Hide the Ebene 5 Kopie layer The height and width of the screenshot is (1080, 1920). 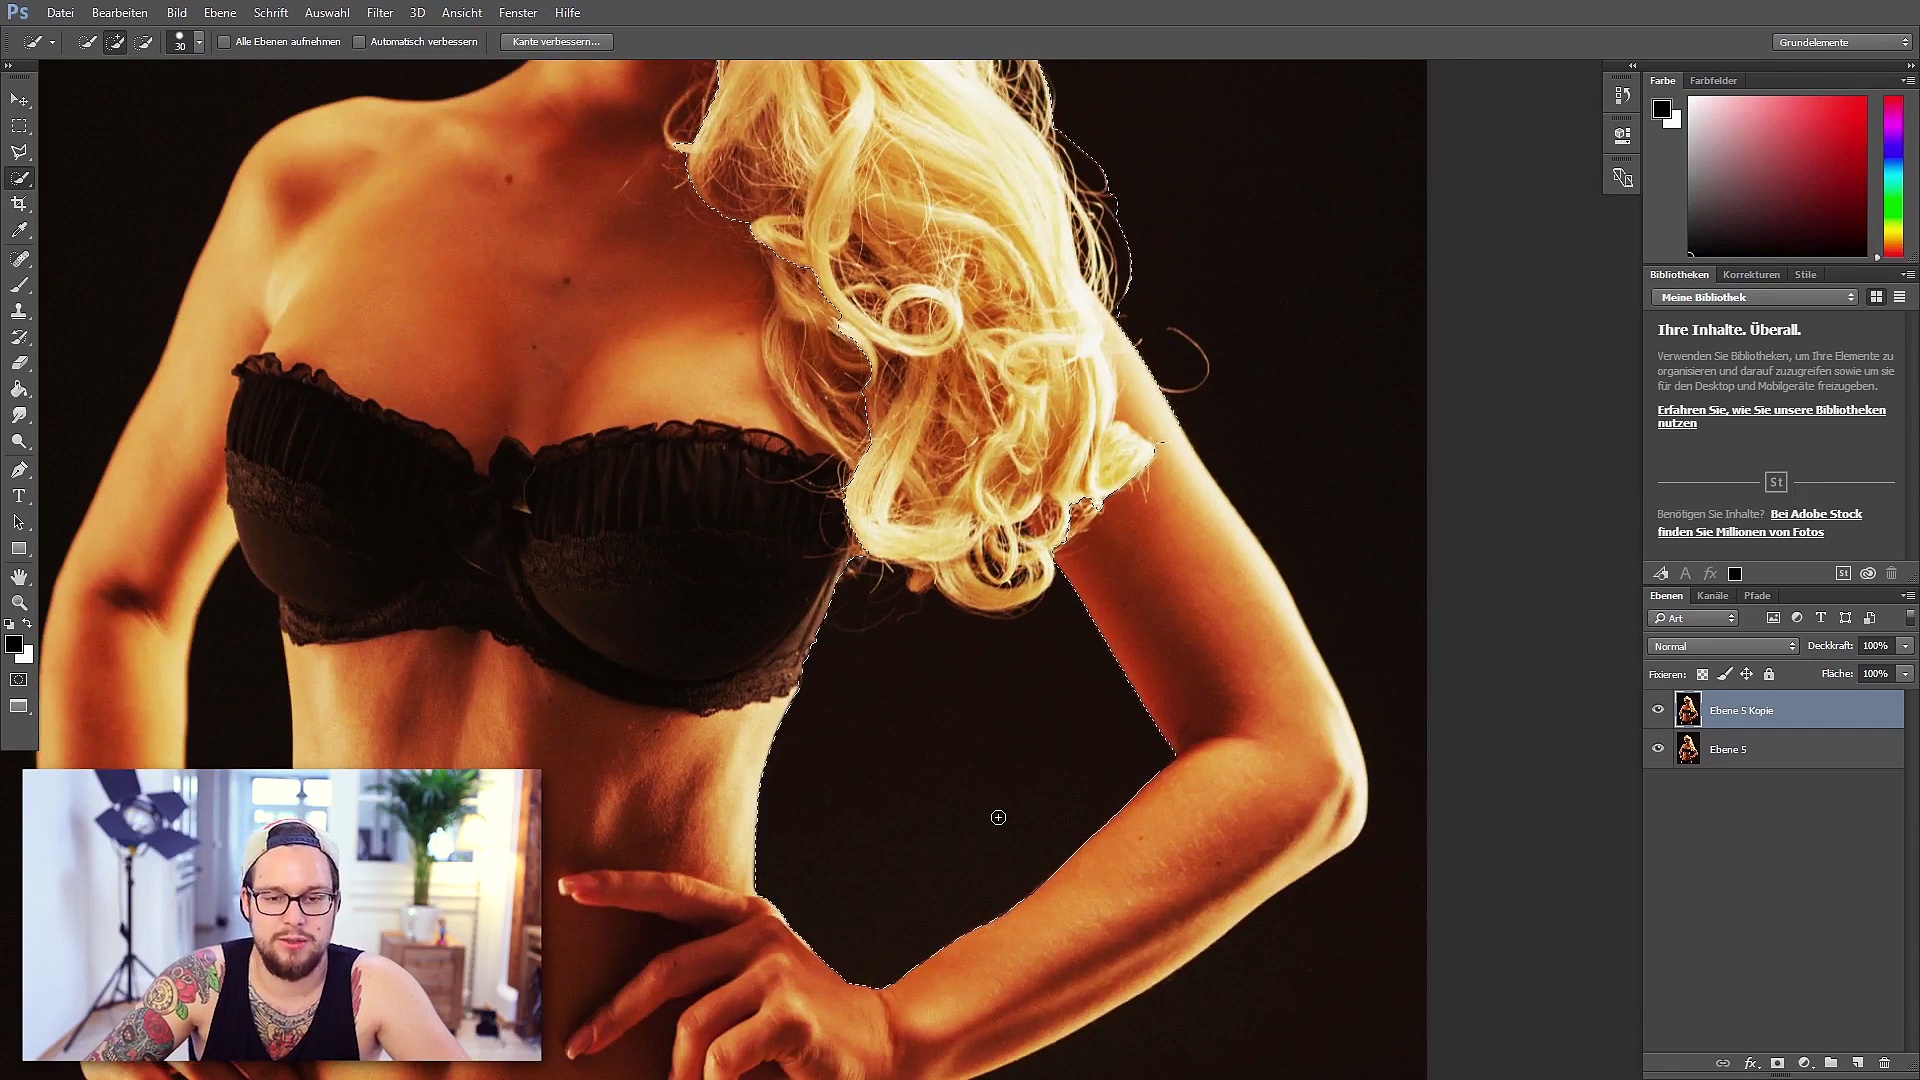tap(1658, 710)
